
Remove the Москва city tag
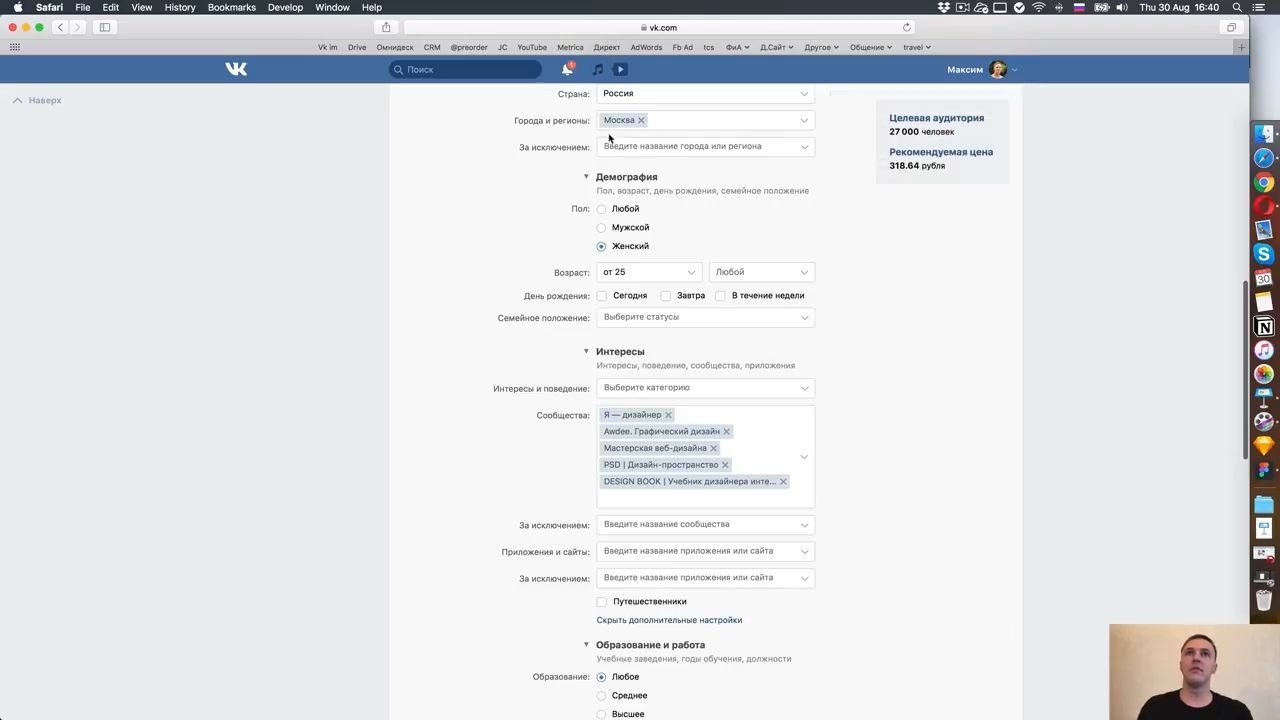[x=641, y=120]
